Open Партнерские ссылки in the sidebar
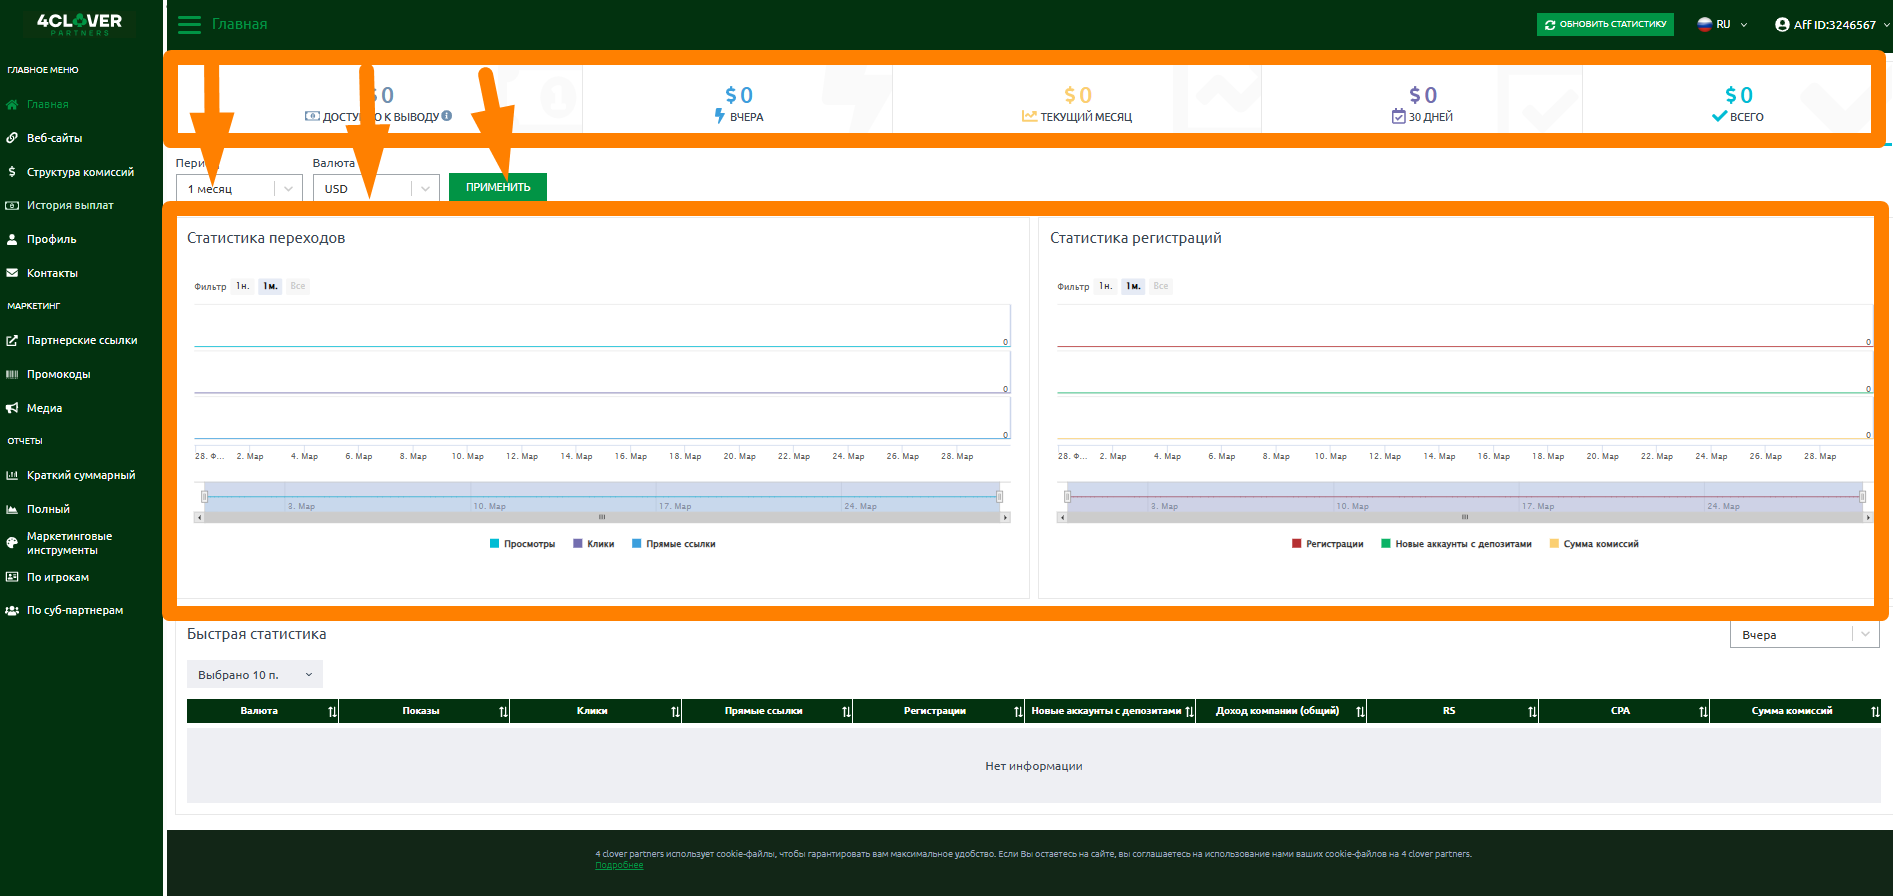1893x896 pixels. [x=82, y=340]
